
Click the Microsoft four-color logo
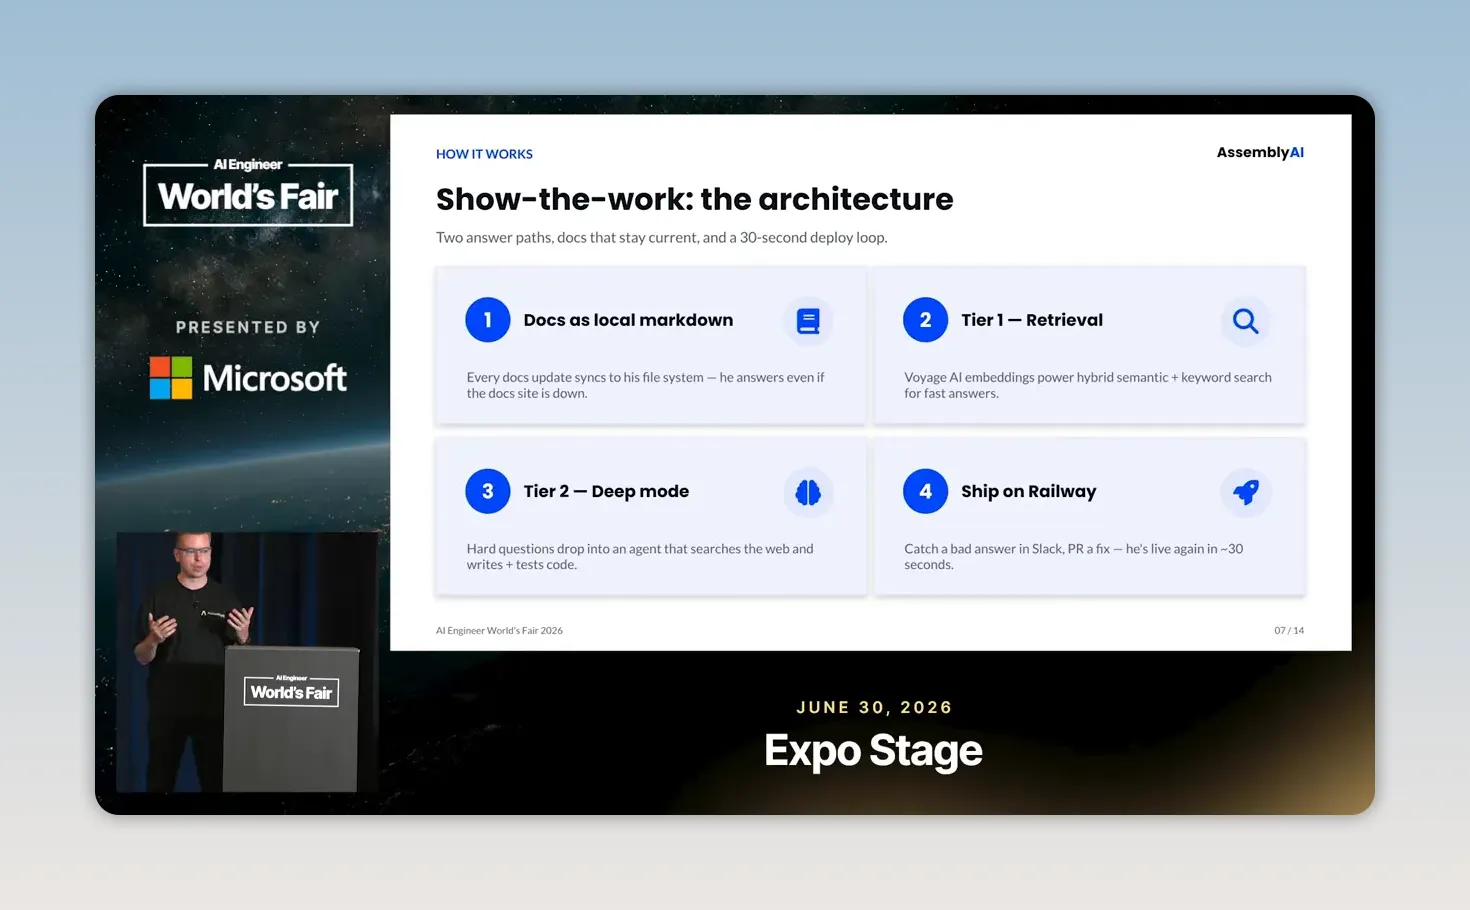tap(171, 378)
